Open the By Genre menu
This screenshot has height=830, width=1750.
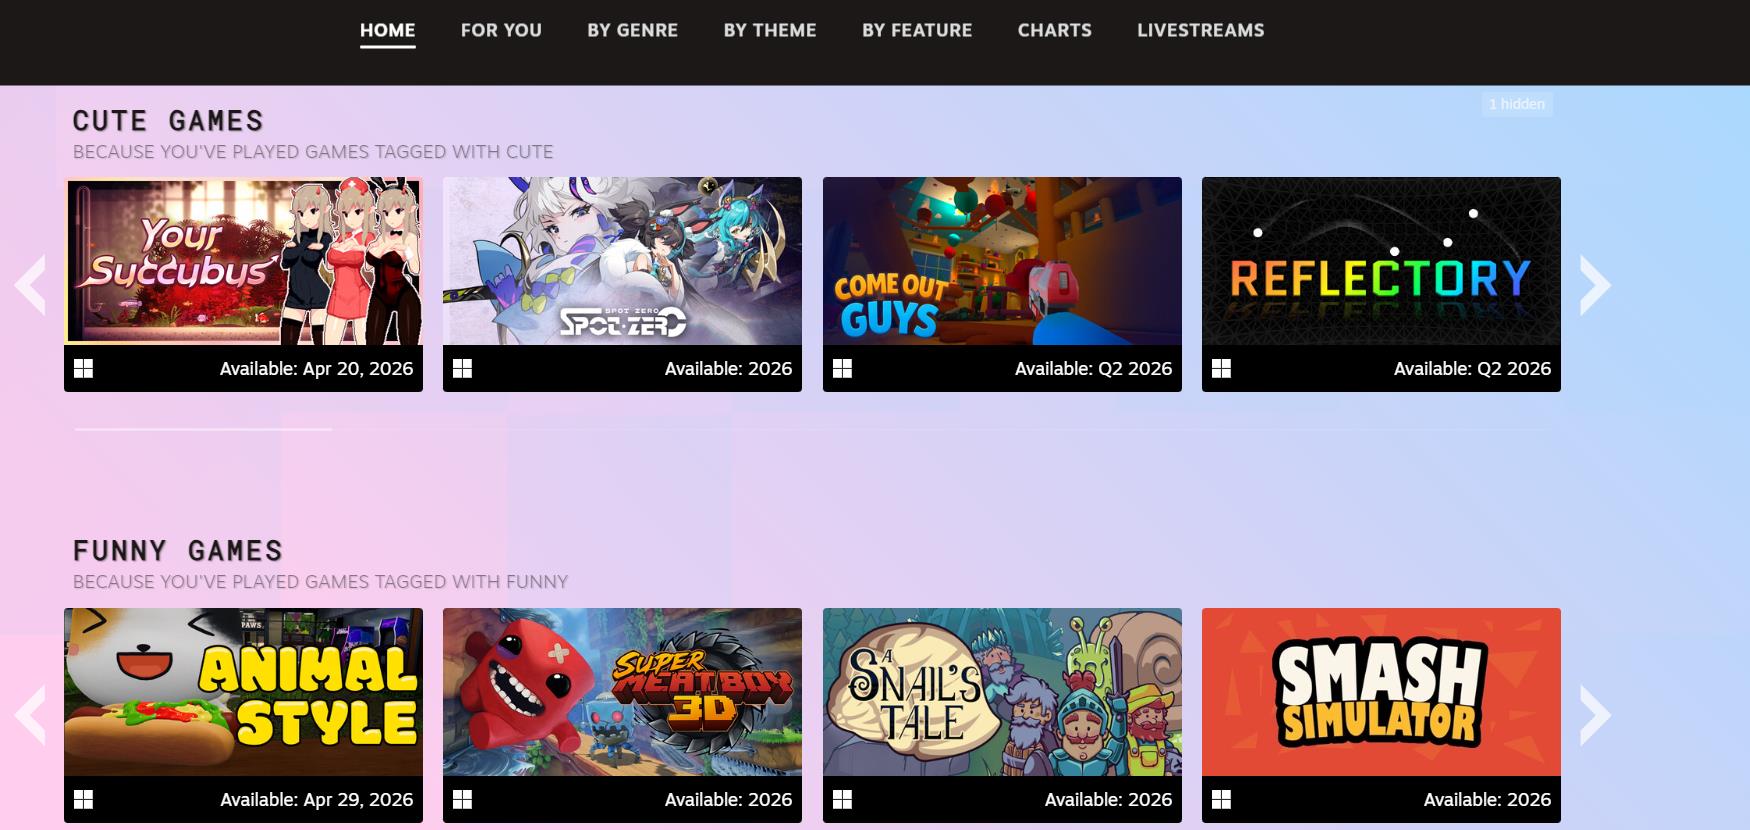pyautogui.click(x=632, y=30)
